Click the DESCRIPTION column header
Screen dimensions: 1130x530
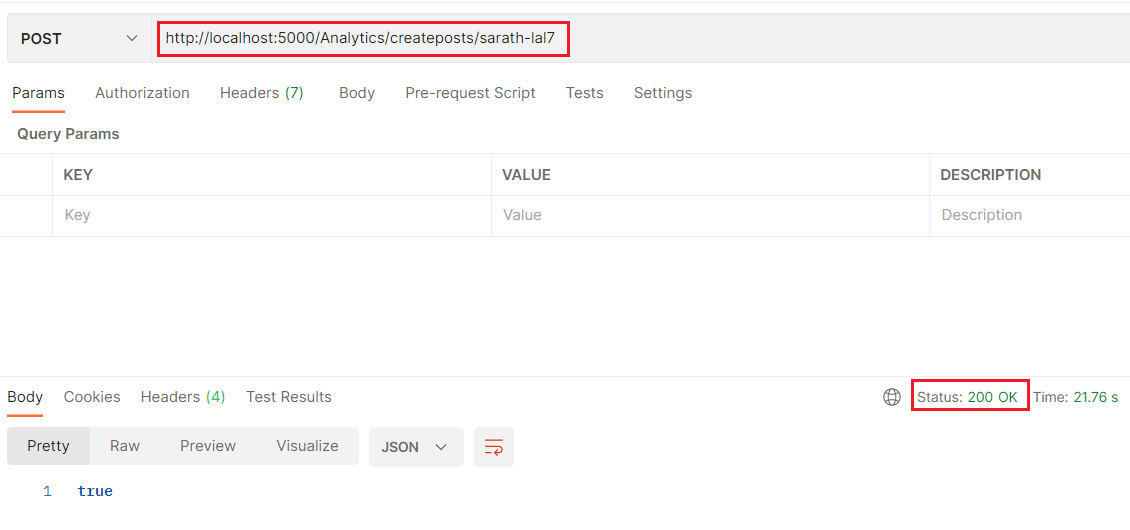click(x=990, y=175)
